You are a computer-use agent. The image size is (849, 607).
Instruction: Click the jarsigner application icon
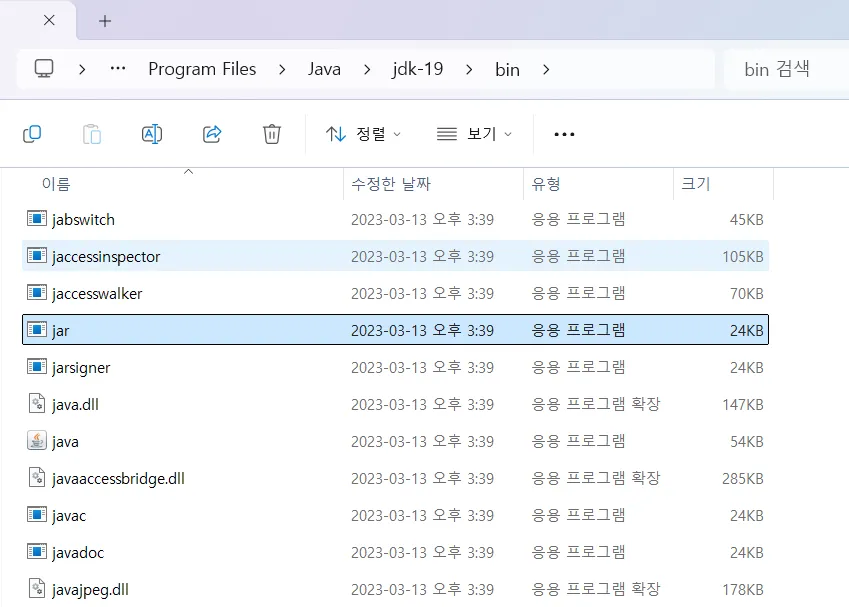pyautogui.click(x=37, y=367)
